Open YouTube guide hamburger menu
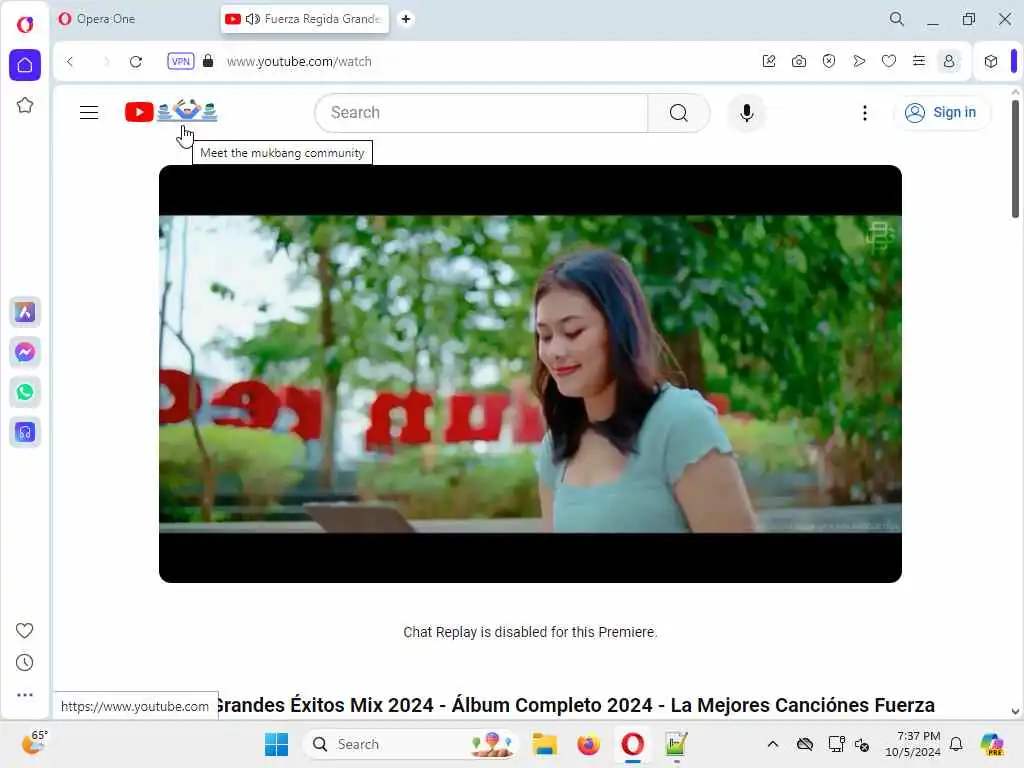 click(x=89, y=112)
